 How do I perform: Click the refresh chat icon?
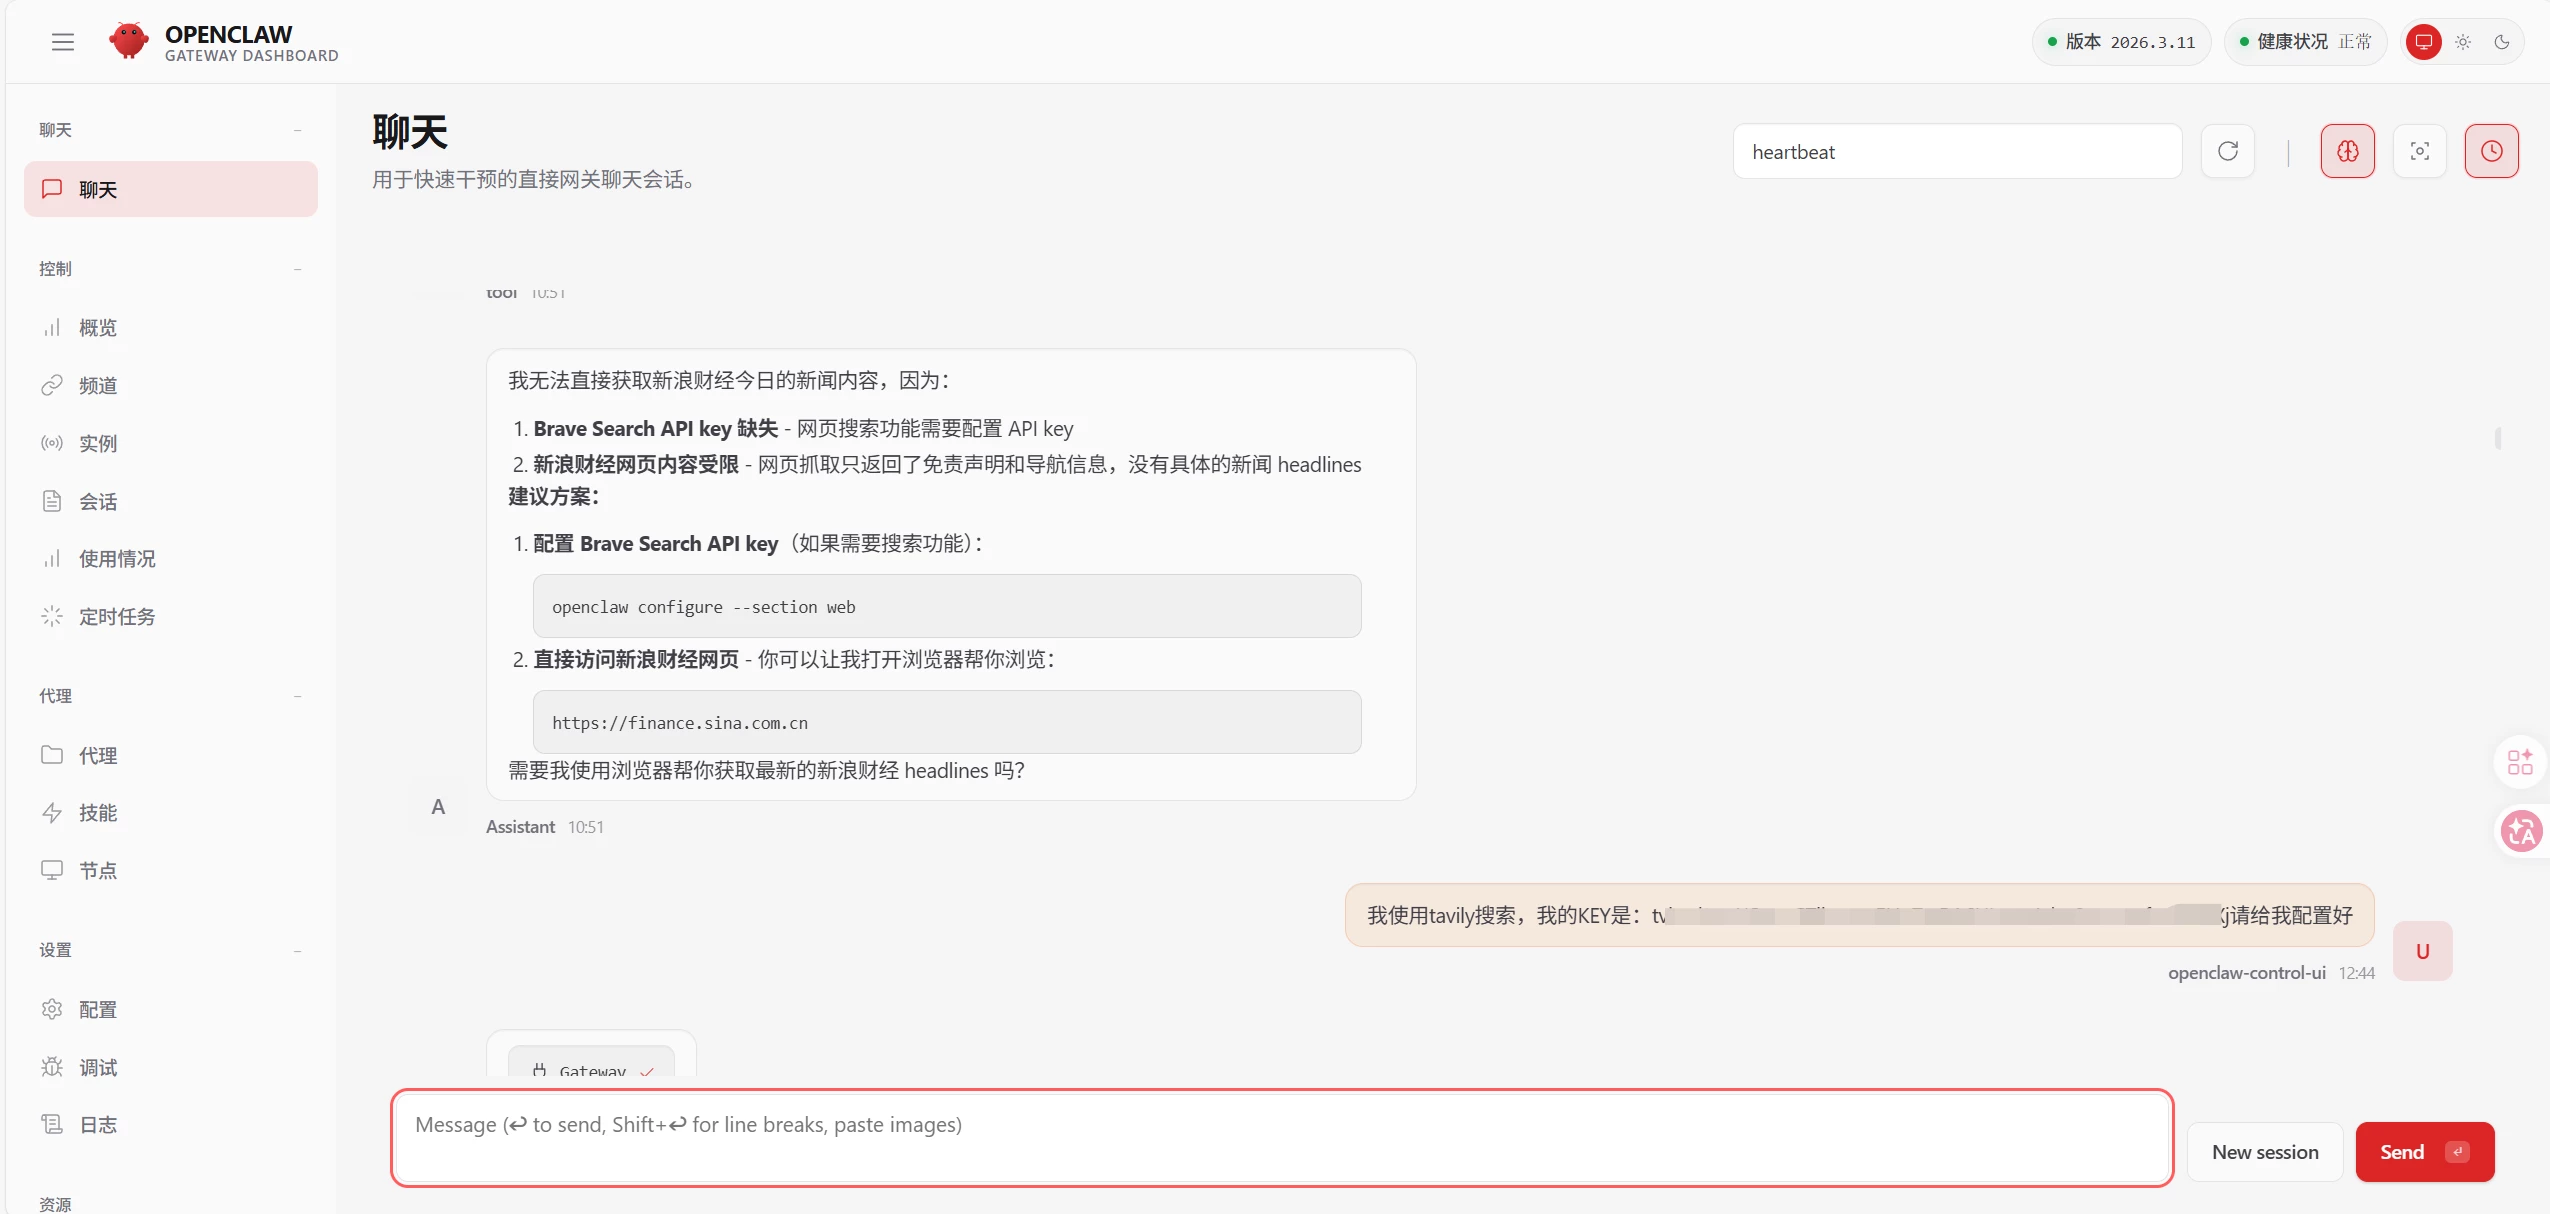point(2228,152)
